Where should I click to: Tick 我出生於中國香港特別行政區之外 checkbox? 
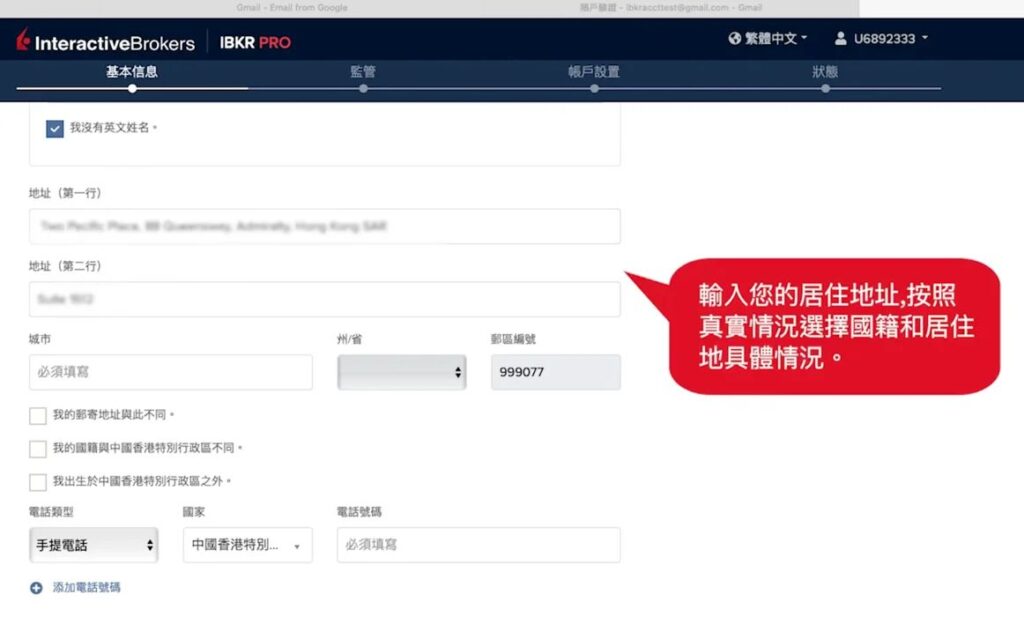(x=38, y=482)
